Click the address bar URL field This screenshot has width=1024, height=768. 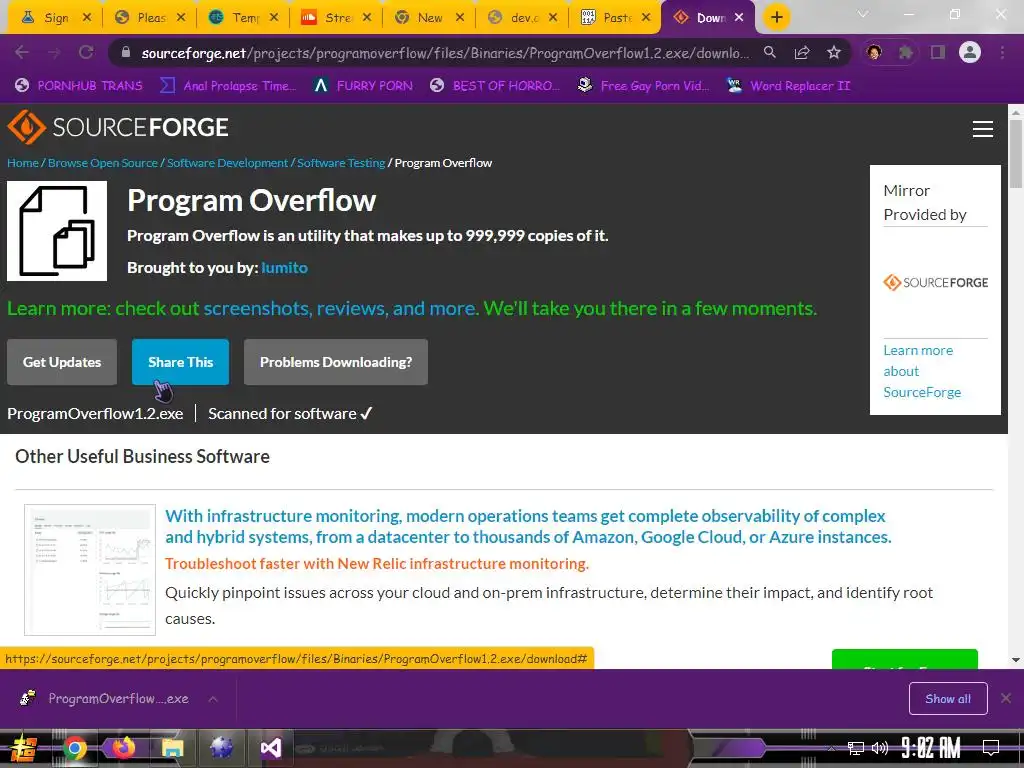pos(444,53)
